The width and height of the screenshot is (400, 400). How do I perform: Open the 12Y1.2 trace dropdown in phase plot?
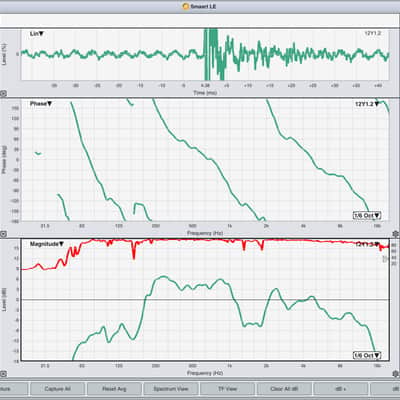(367, 104)
